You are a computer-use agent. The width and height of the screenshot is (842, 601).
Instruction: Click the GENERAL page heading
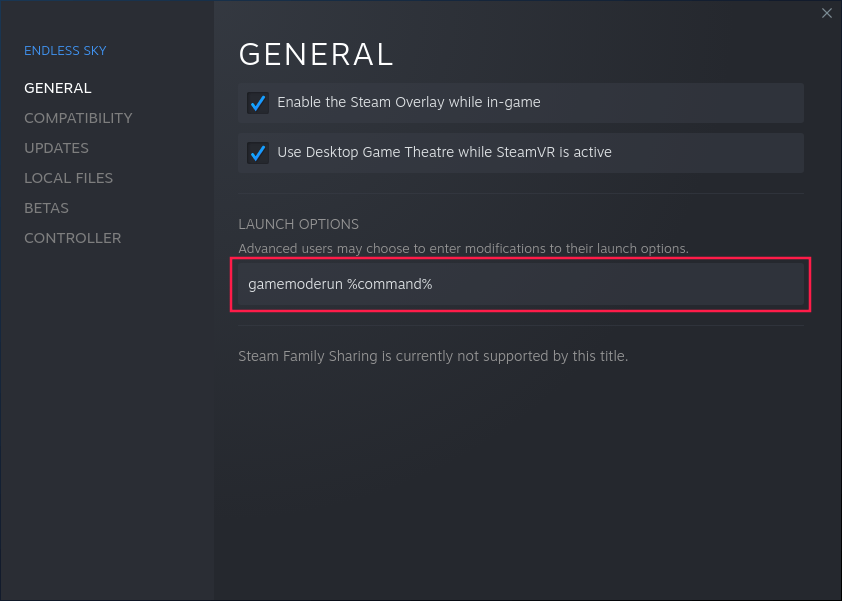tap(316, 54)
